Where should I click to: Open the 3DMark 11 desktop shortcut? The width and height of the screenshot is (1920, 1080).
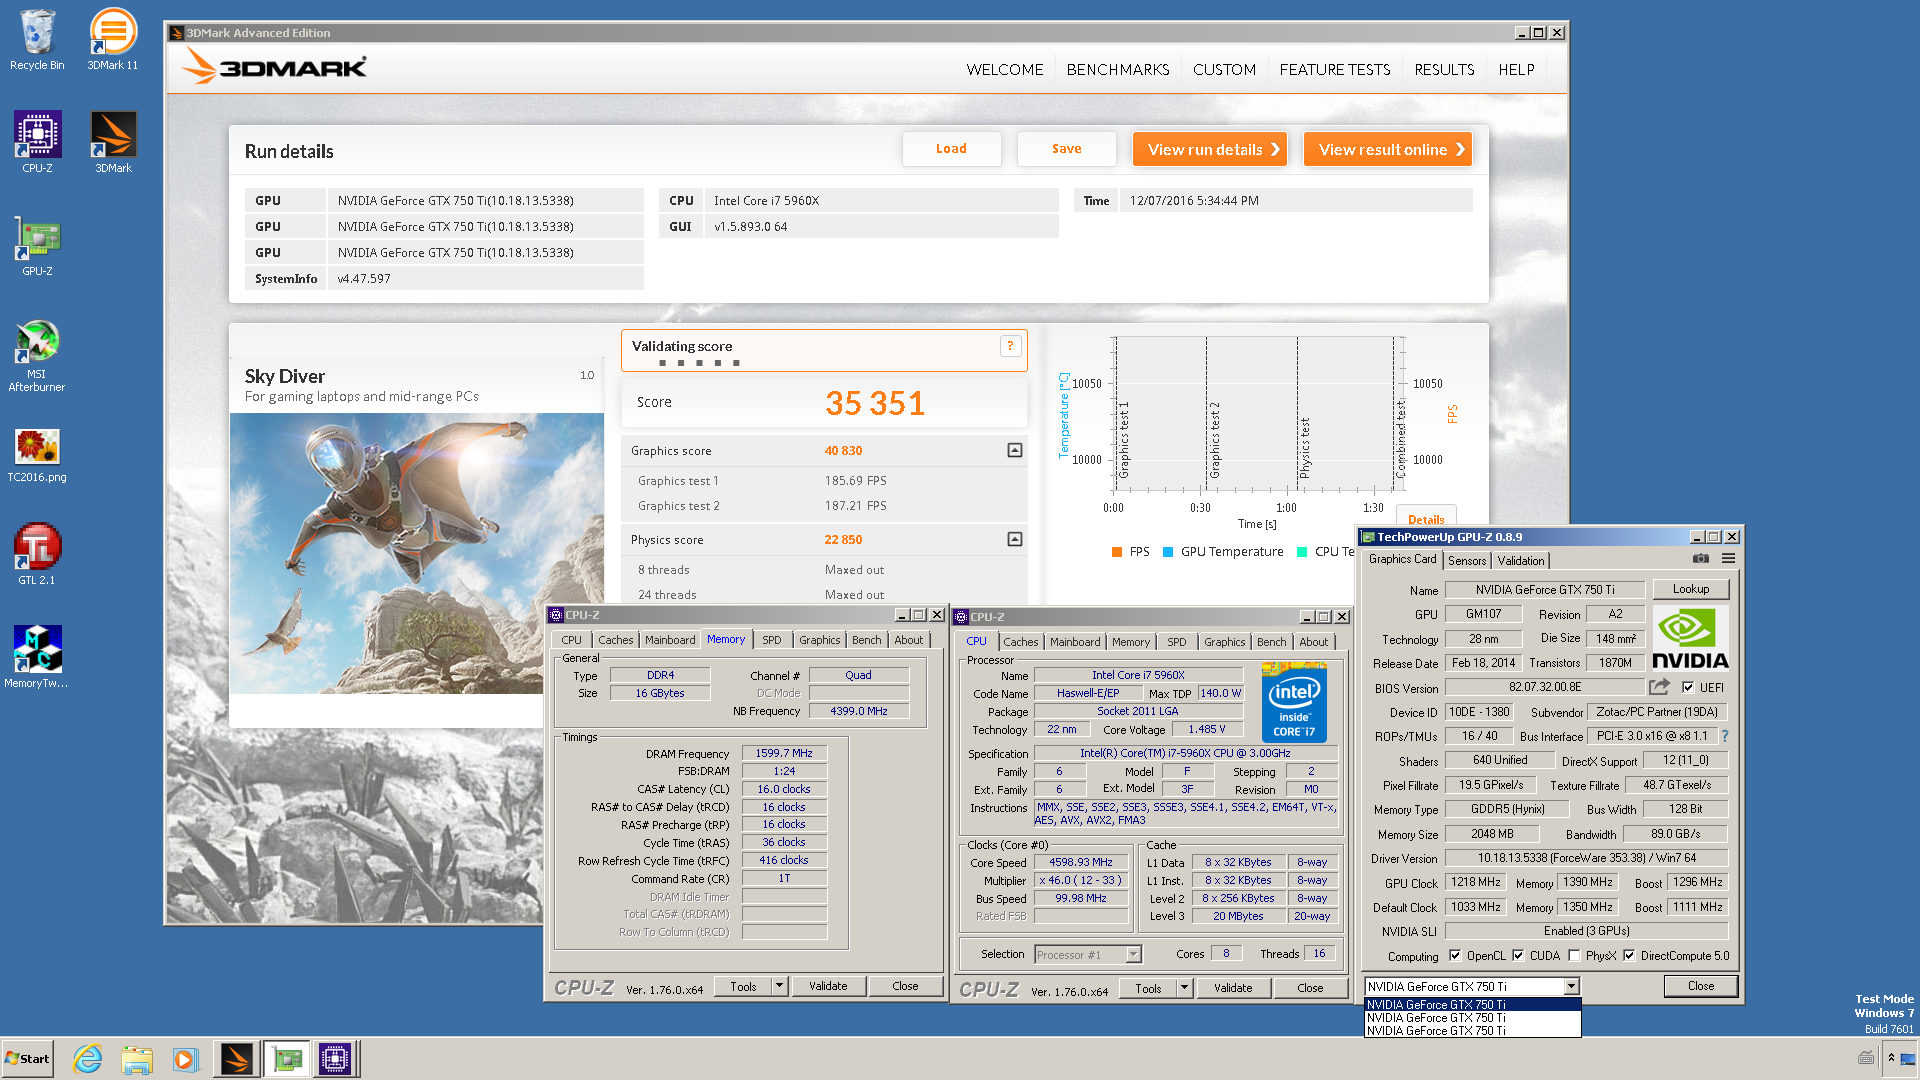113,39
